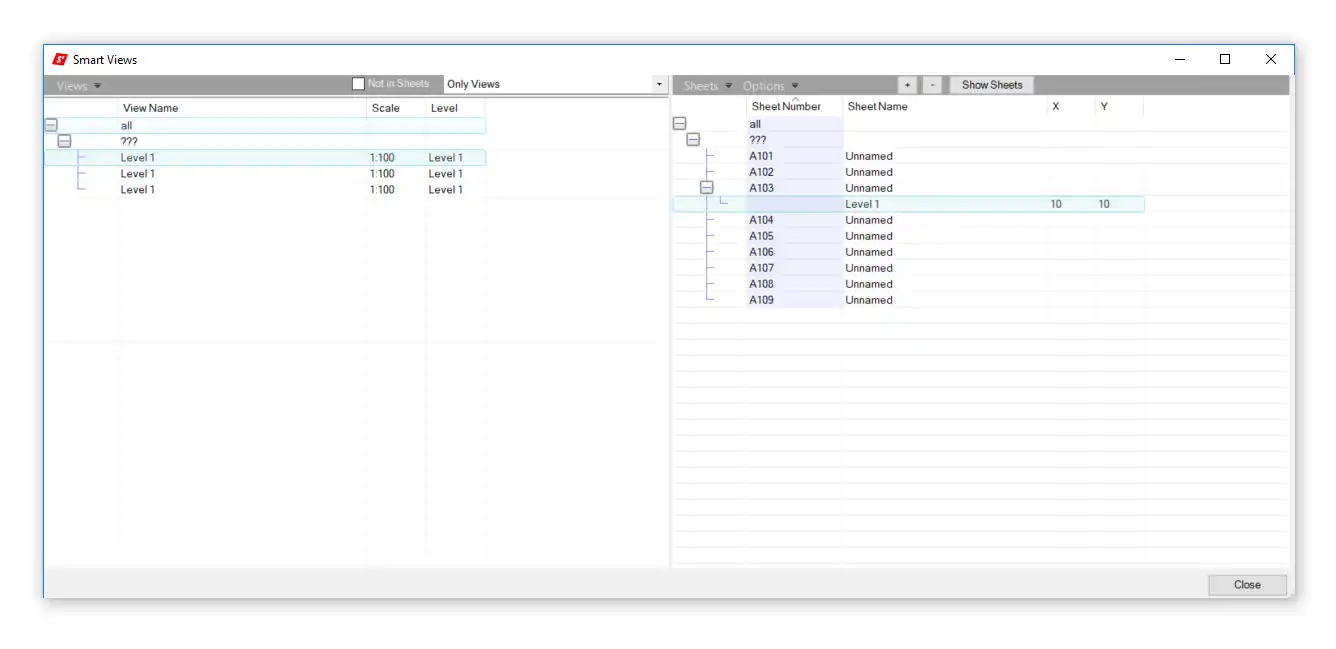Click the Y value 10 cell
Screen dimensions: 1336x649
pos(1104,204)
